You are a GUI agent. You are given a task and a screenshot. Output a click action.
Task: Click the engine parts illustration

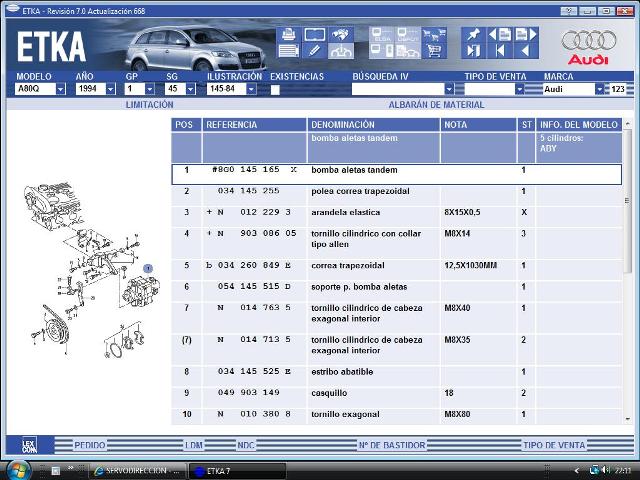pyautogui.click(x=93, y=270)
